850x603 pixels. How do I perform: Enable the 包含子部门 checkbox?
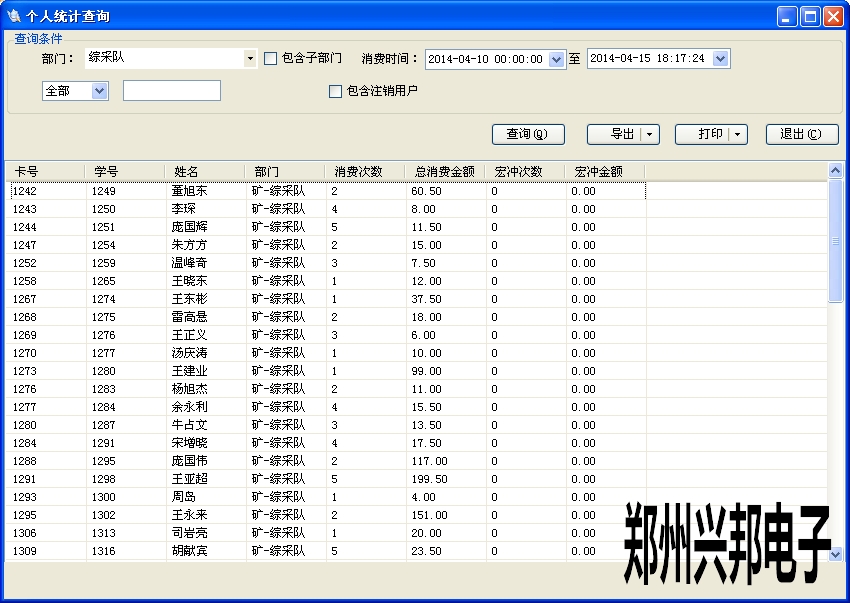tap(270, 59)
